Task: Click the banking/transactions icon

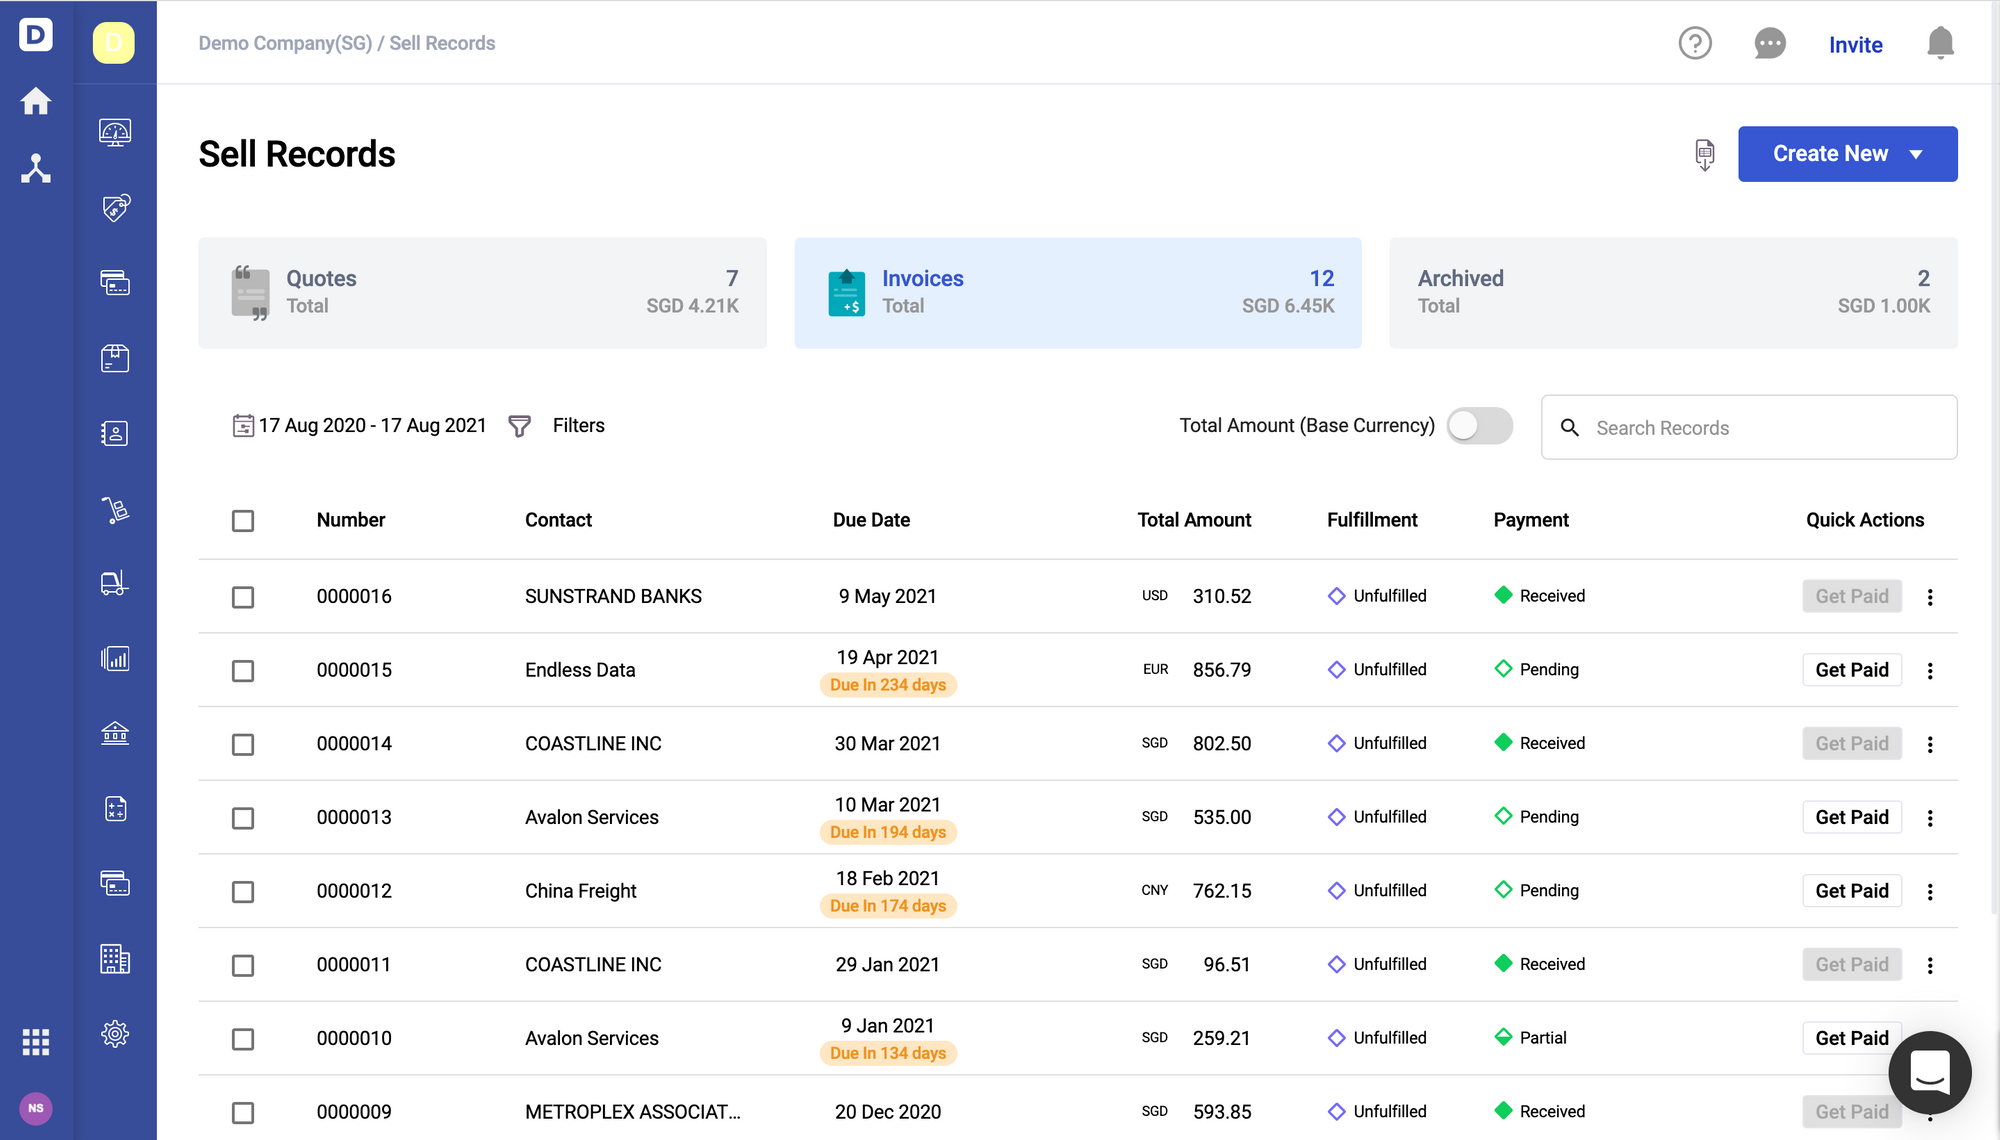Action: pos(115,732)
